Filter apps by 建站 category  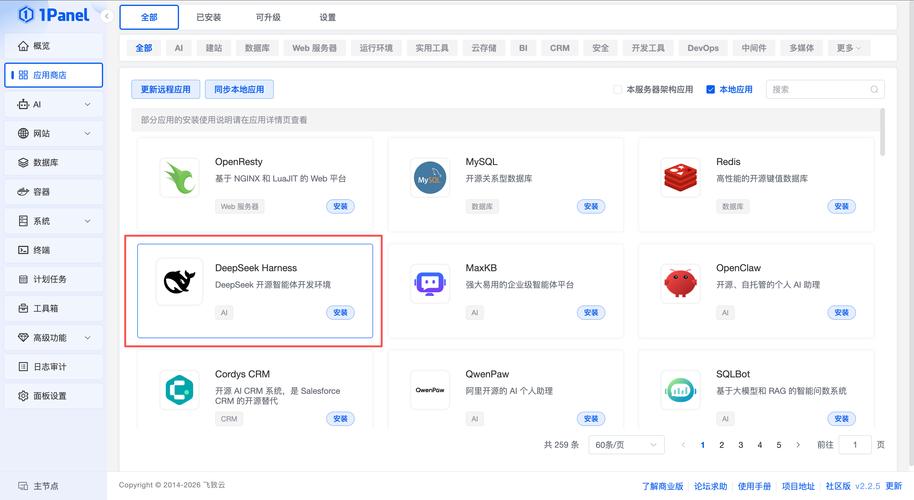coord(214,48)
